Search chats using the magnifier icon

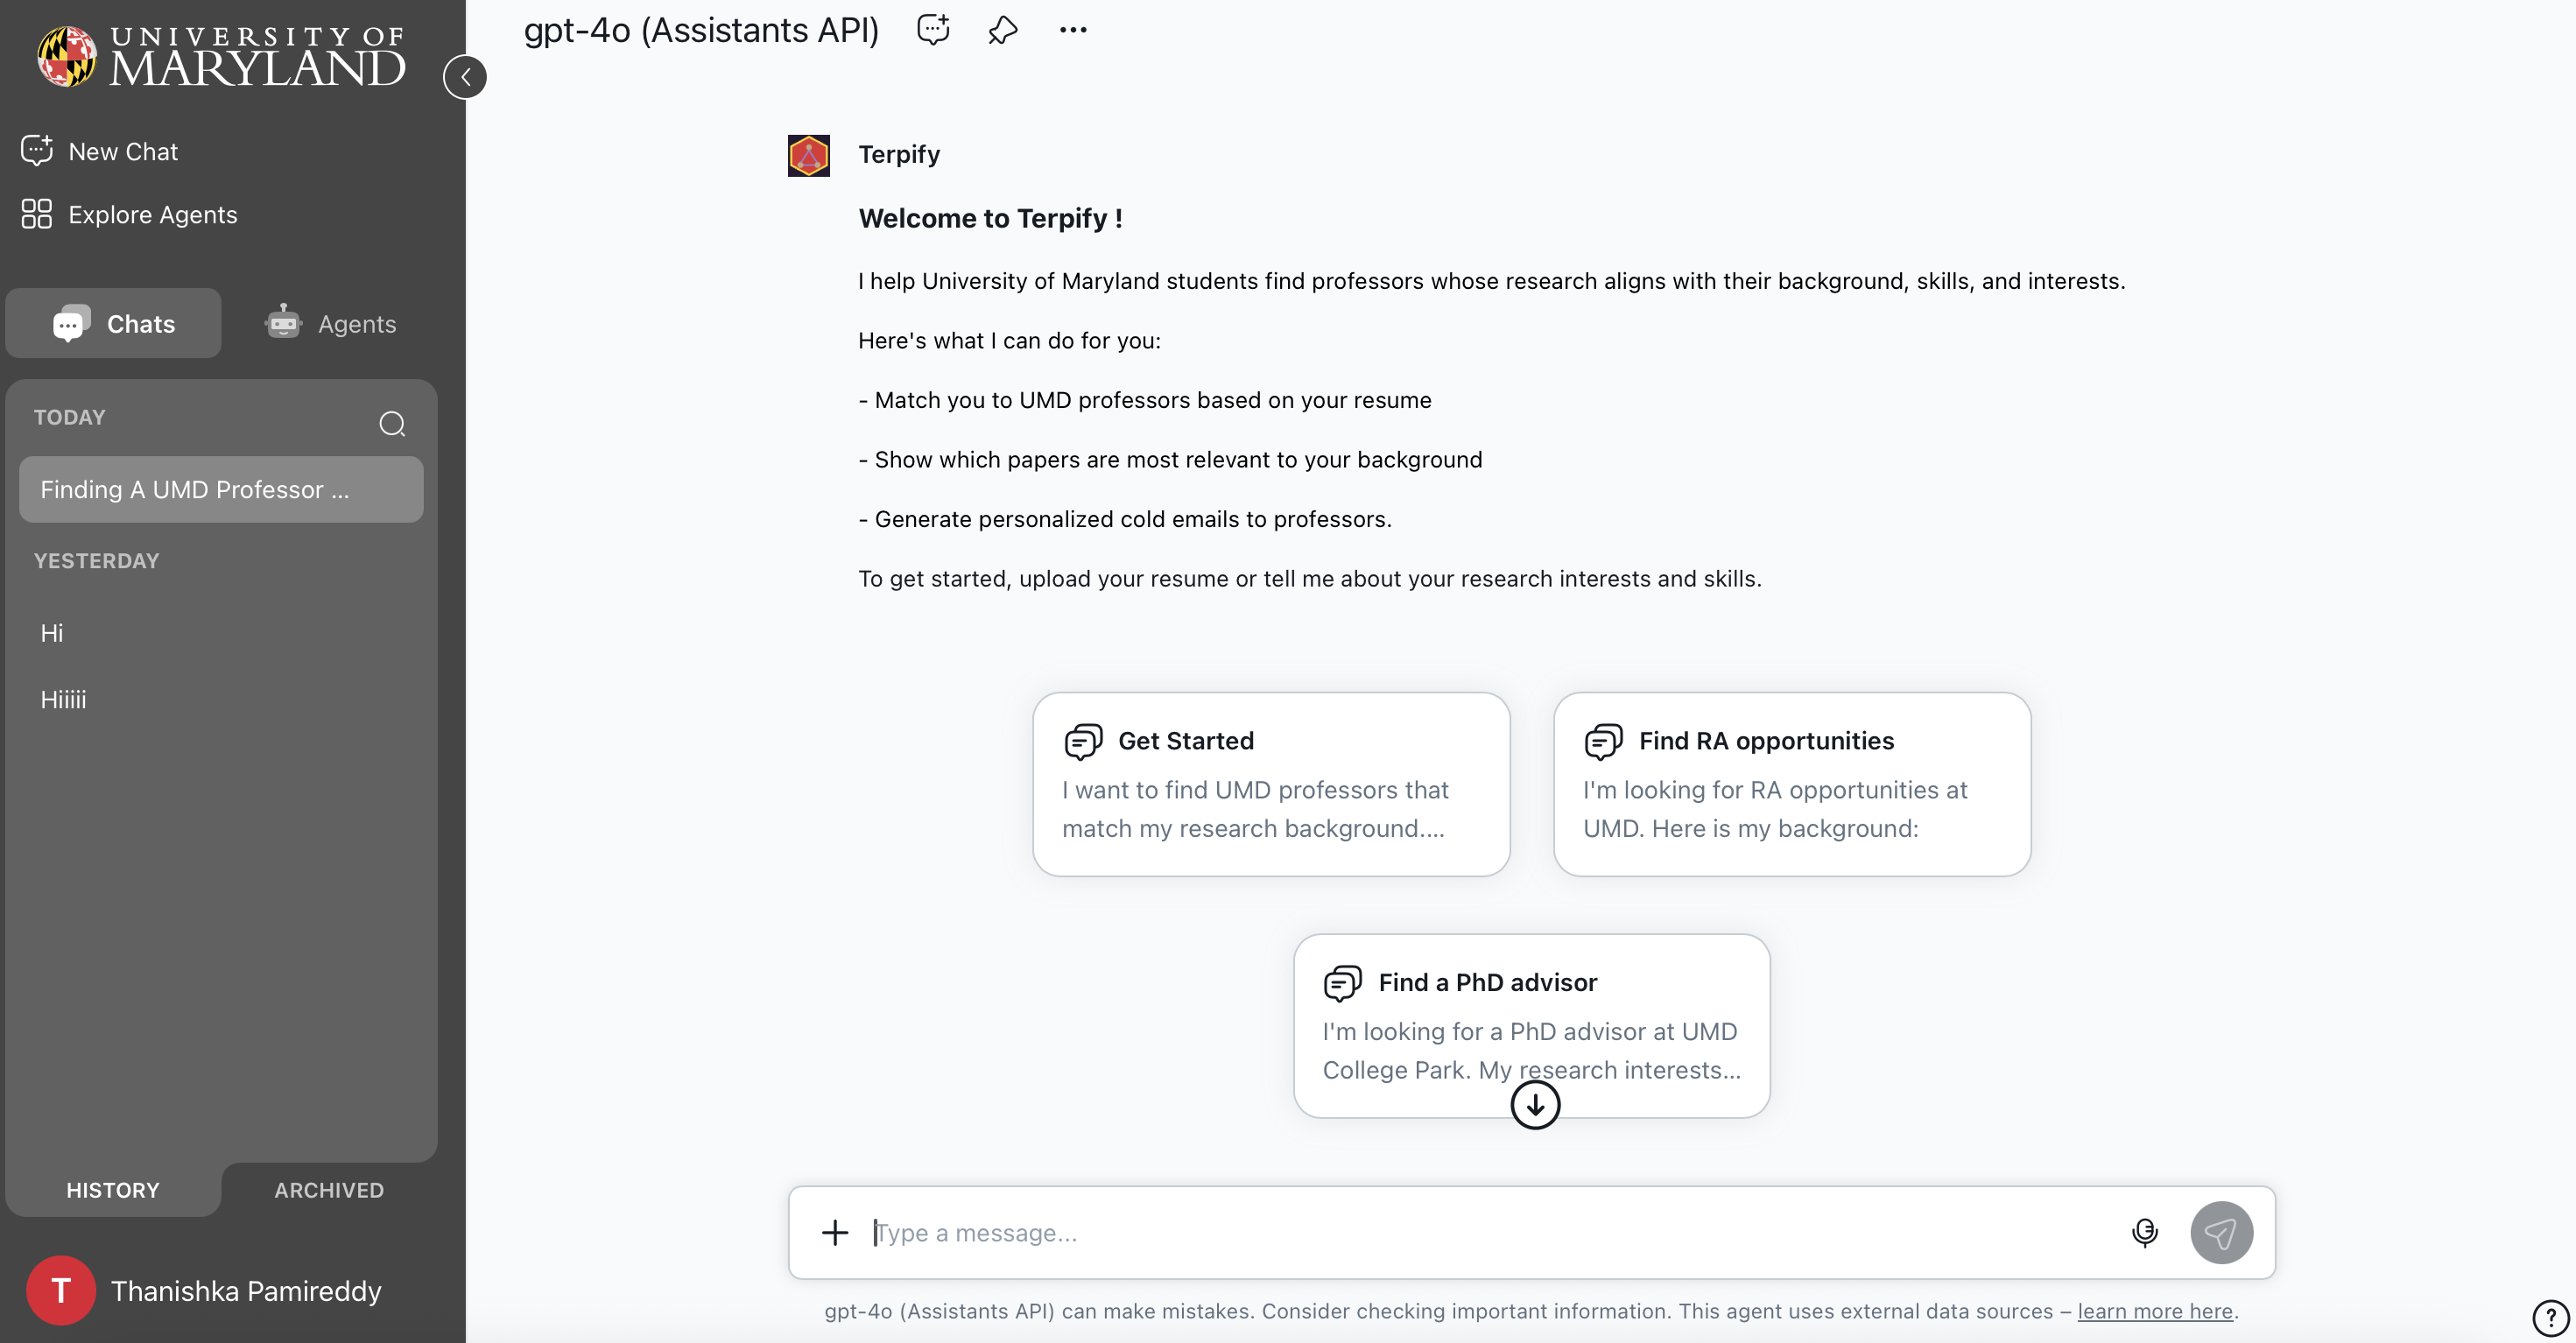[x=392, y=423]
